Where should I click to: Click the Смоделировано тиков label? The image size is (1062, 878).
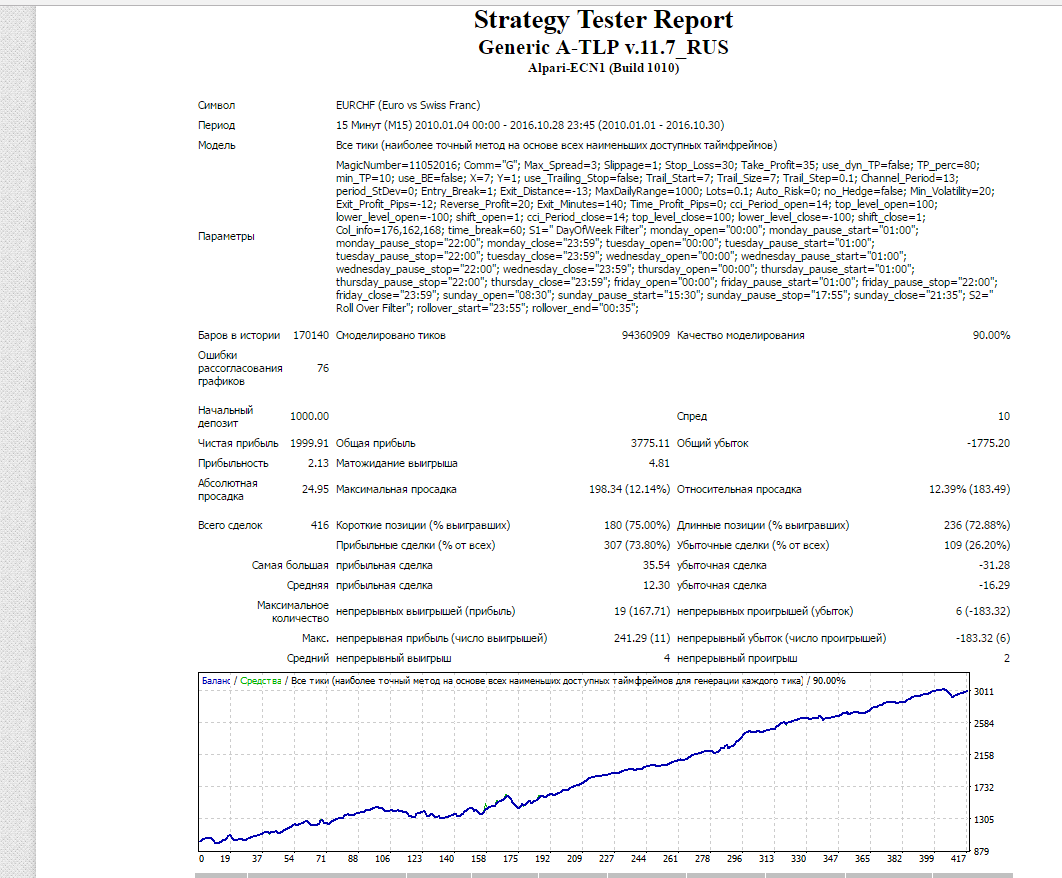click(391, 335)
